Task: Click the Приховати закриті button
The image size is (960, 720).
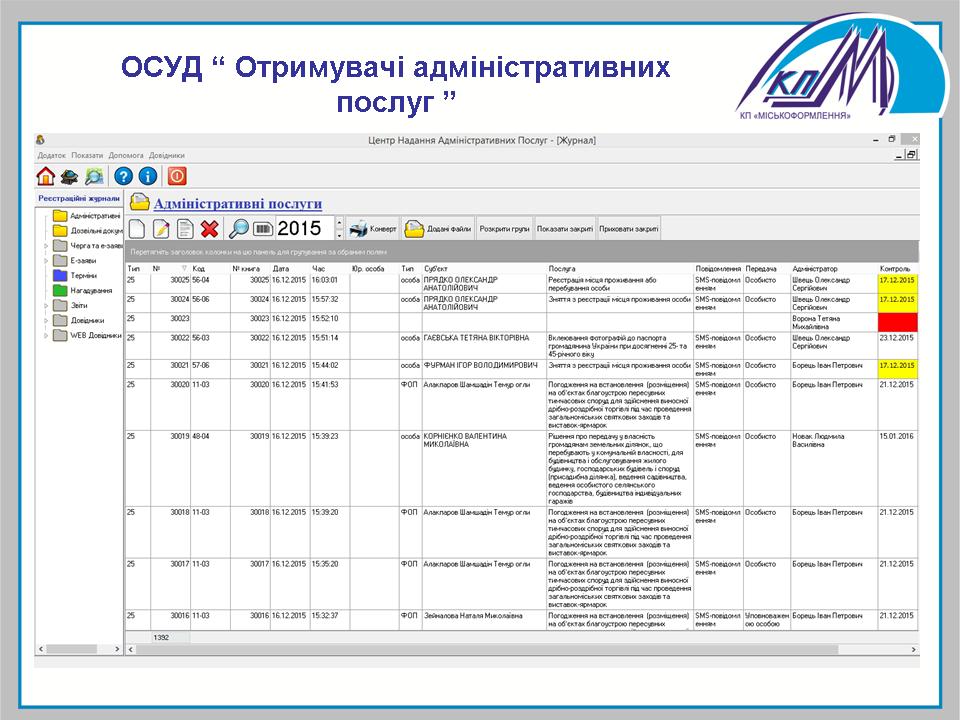Action: click(x=629, y=229)
